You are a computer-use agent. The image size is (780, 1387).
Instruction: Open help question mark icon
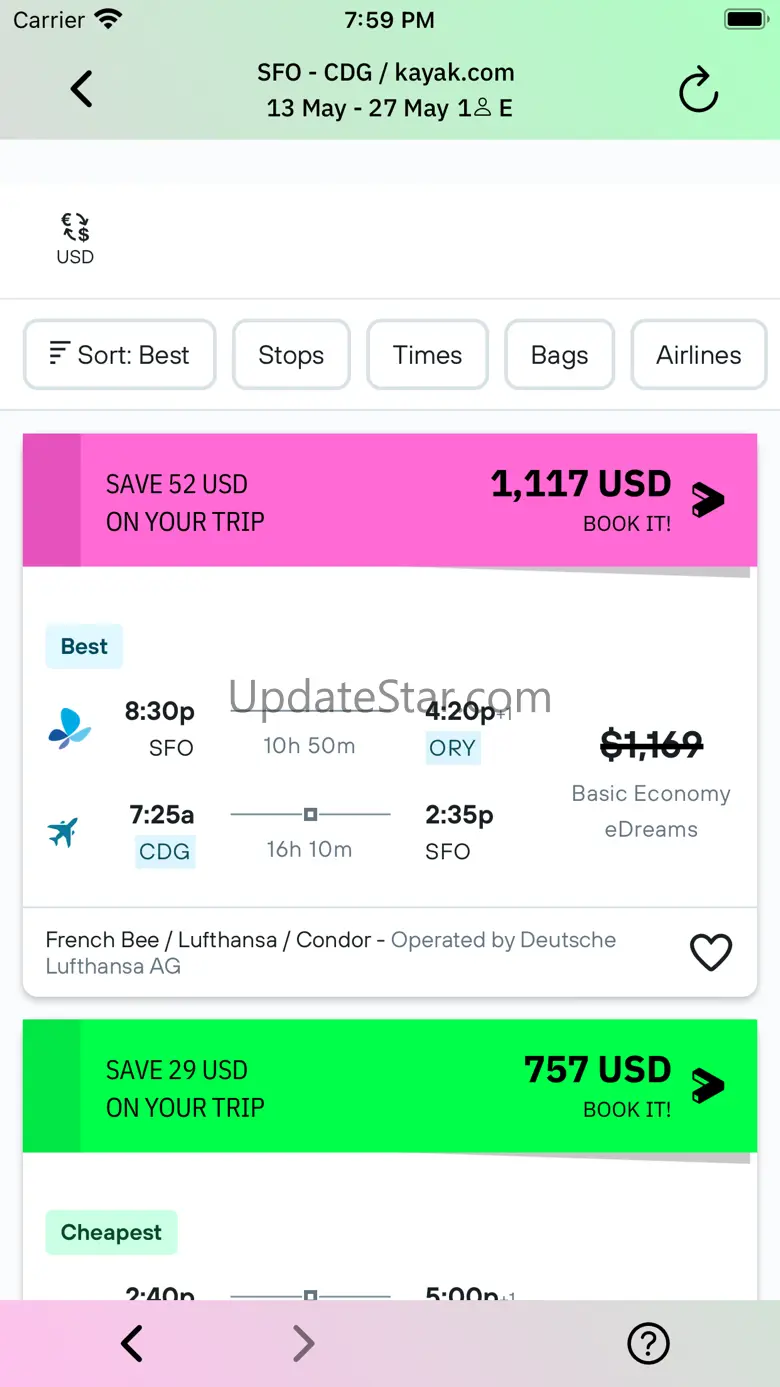click(648, 1344)
